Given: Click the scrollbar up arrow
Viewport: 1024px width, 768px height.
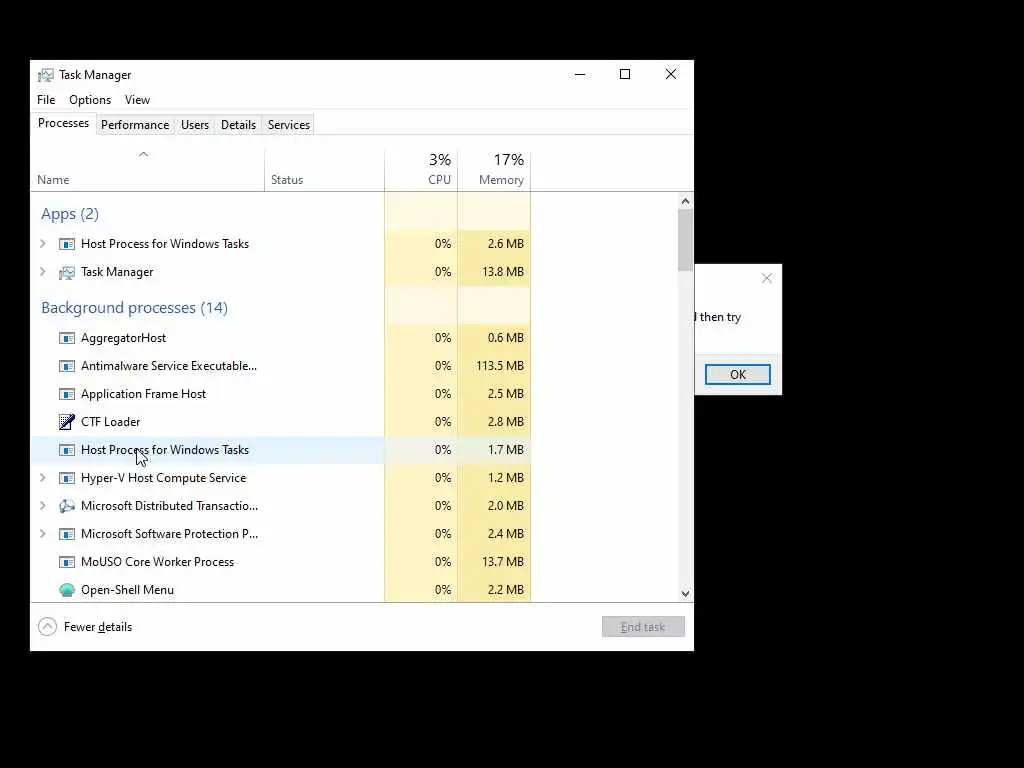Looking at the screenshot, I should [x=685, y=201].
